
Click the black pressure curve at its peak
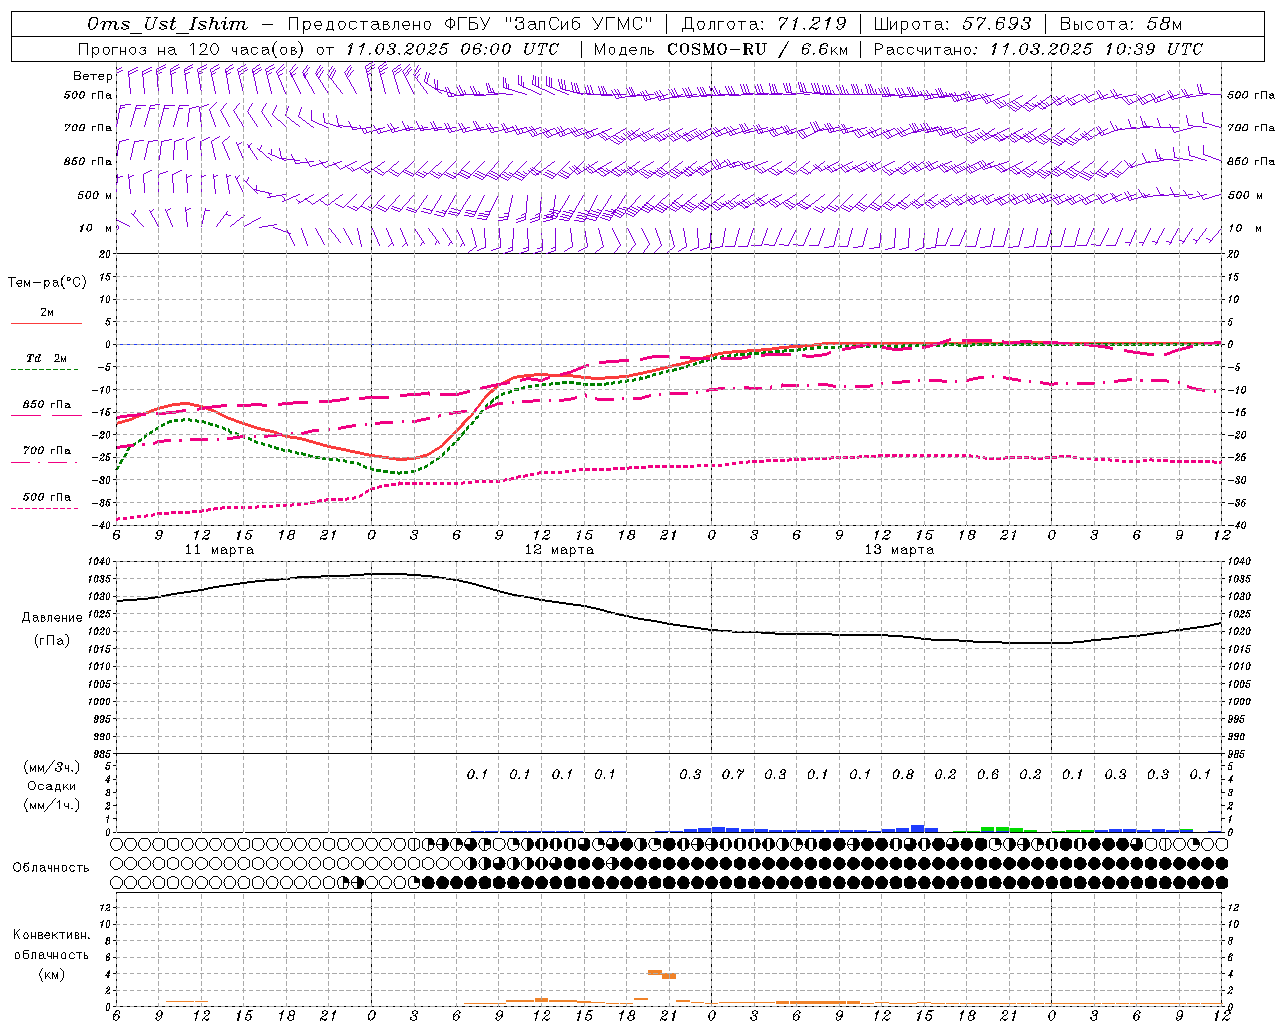[385, 574]
